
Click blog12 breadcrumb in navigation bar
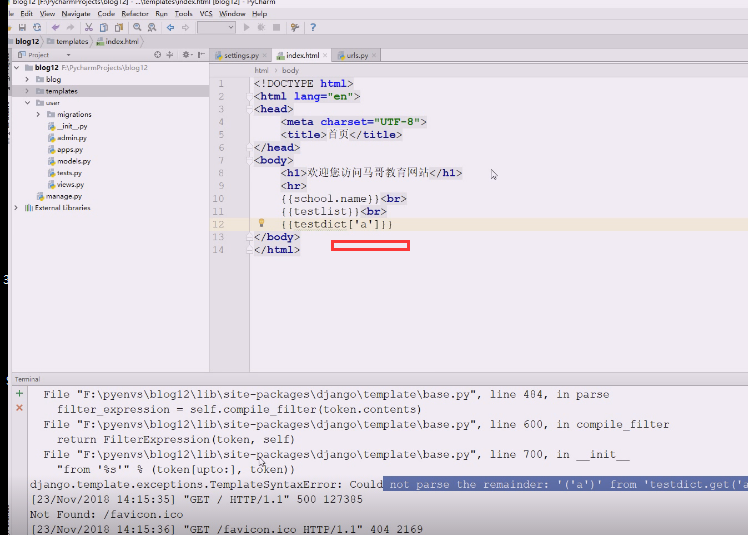point(27,42)
